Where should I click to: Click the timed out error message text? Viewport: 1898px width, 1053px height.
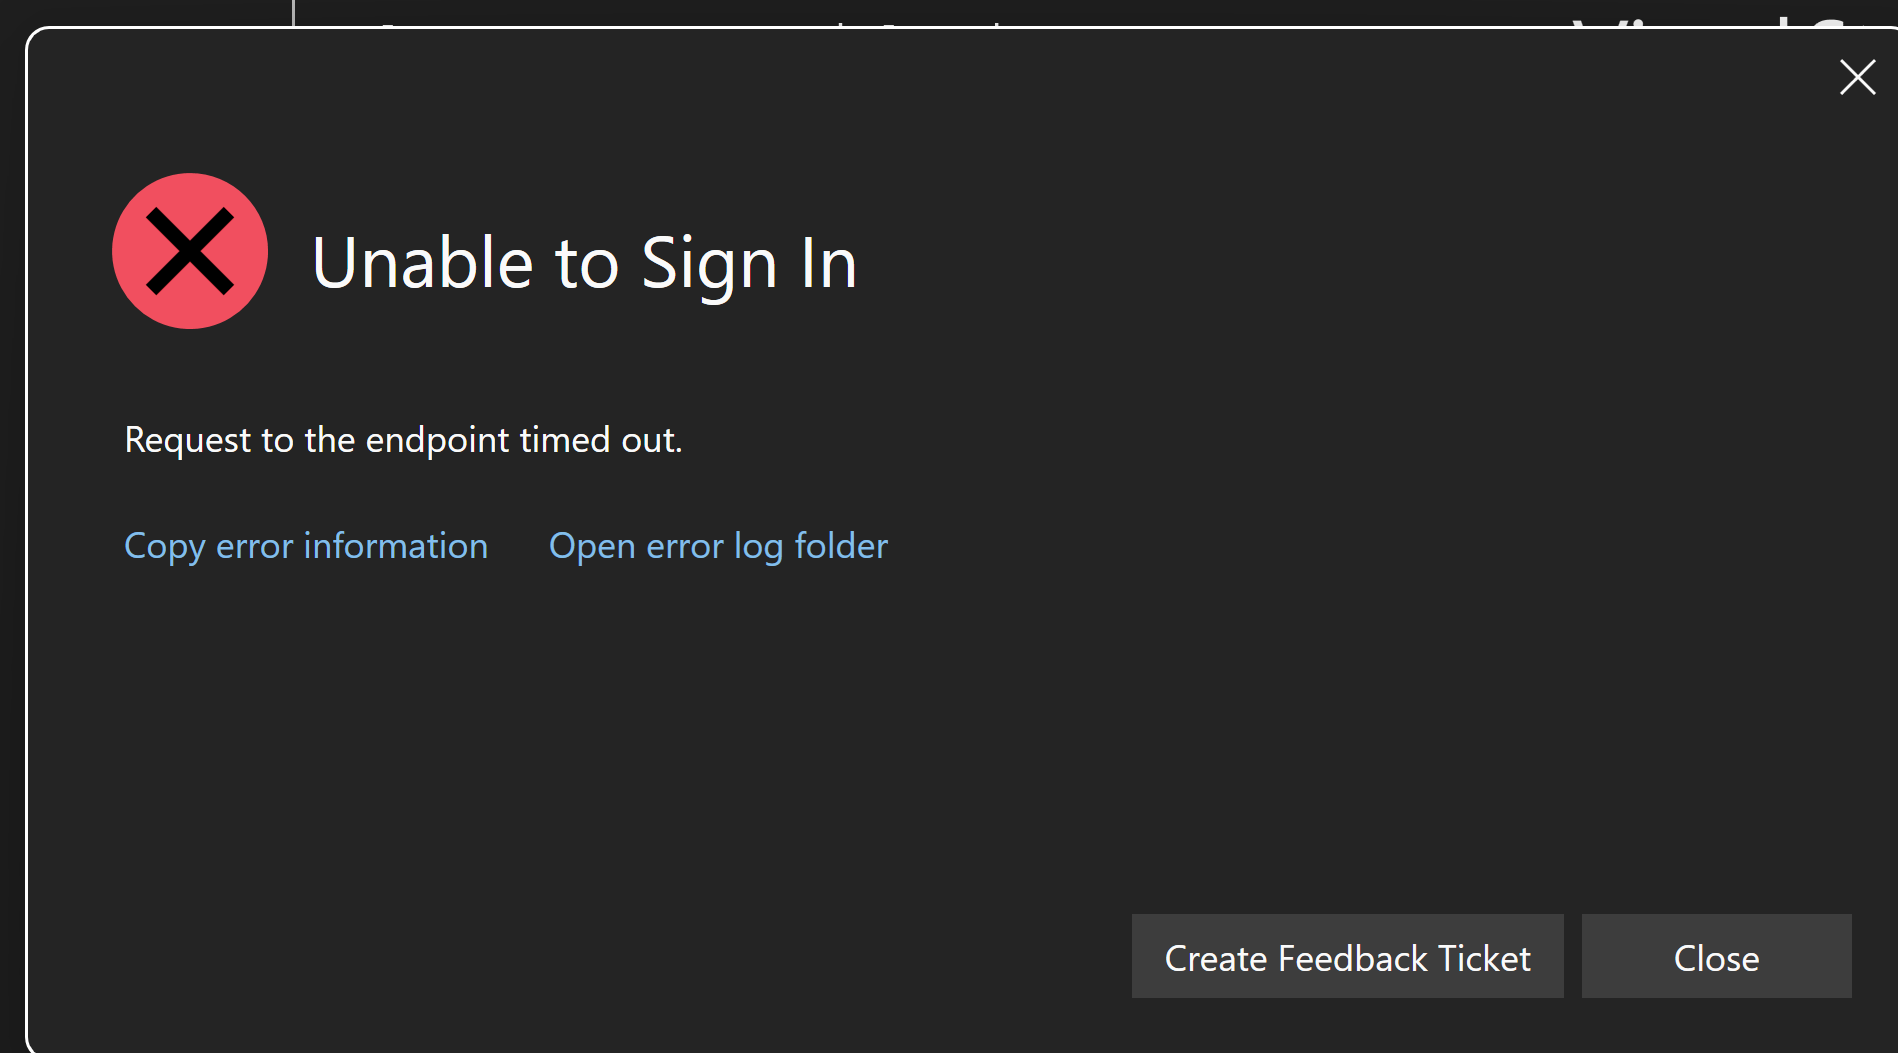click(403, 440)
